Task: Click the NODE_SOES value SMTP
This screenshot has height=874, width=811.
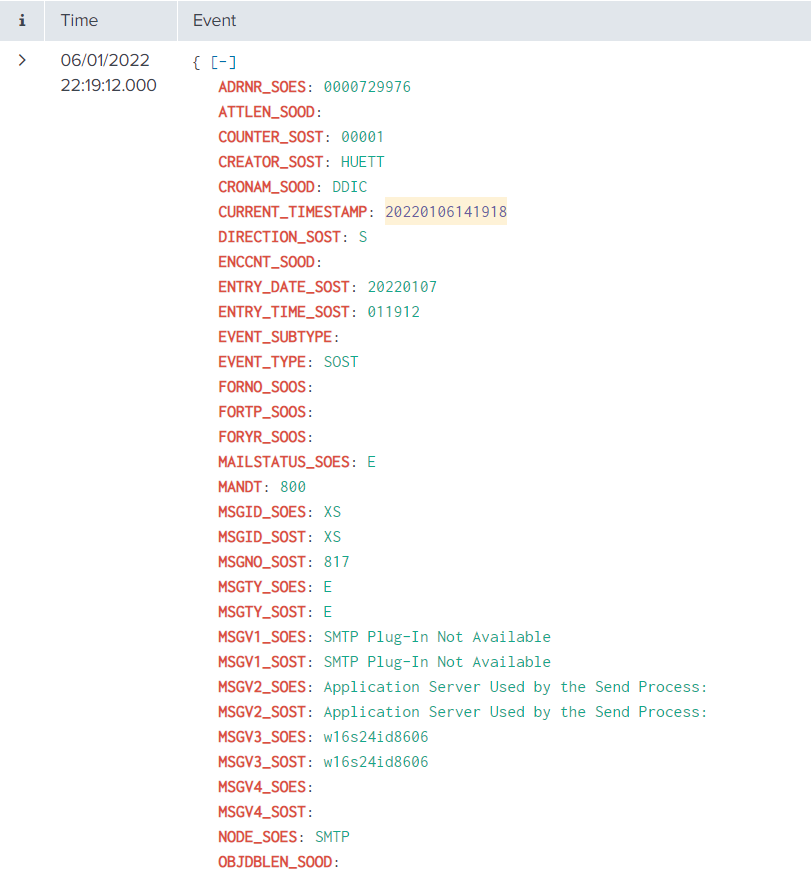Action: click(332, 836)
